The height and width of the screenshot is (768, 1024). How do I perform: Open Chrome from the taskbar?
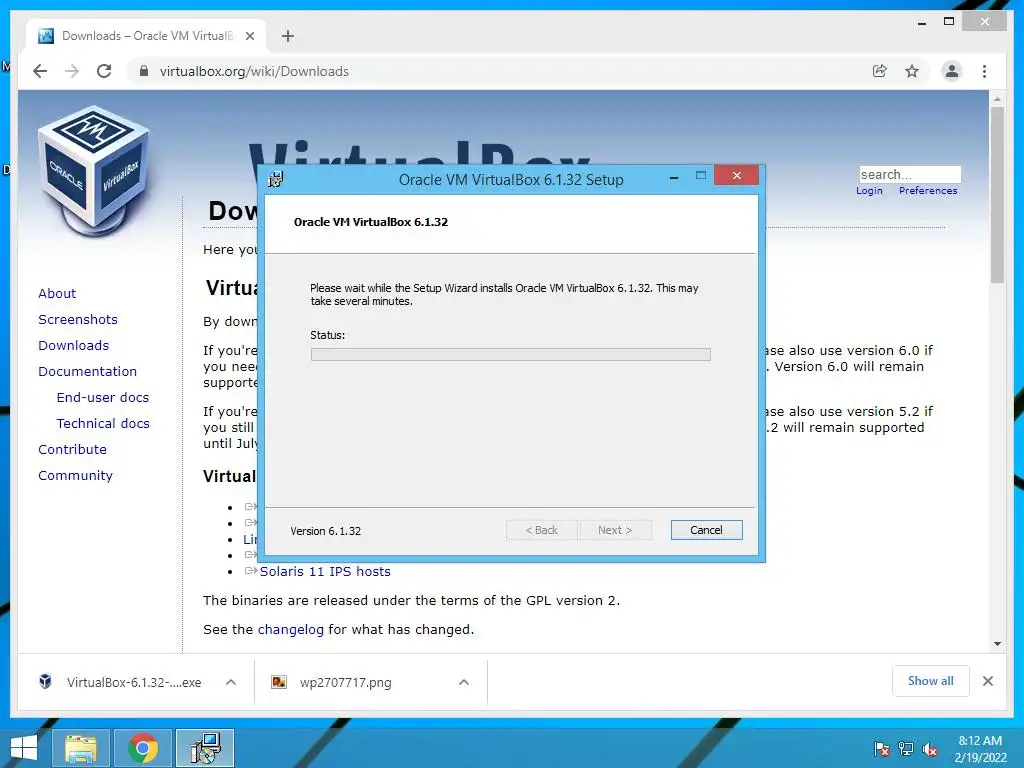(143, 748)
